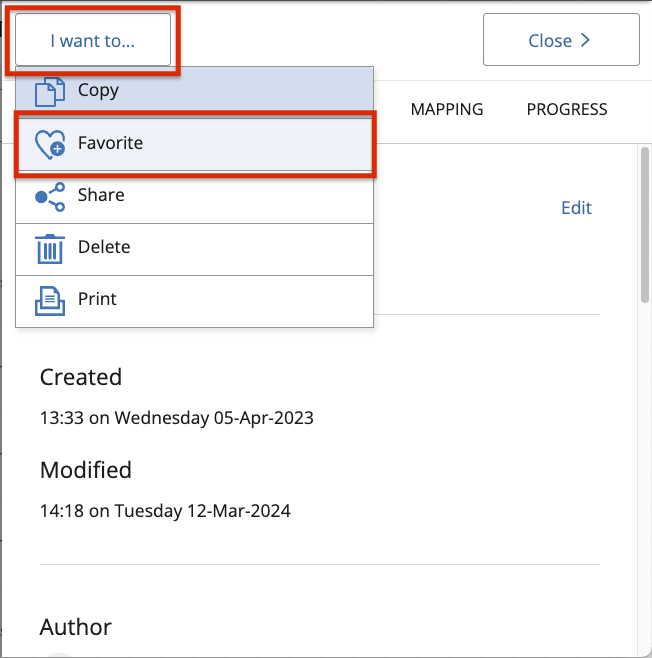Image resolution: width=652 pixels, height=658 pixels.
Task: Click the heart Favorite icon
Action: coord(50,144)
